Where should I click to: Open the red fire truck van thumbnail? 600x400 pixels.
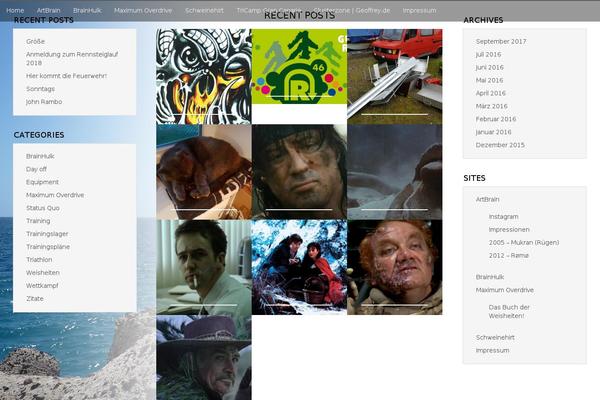pos(395,77)
